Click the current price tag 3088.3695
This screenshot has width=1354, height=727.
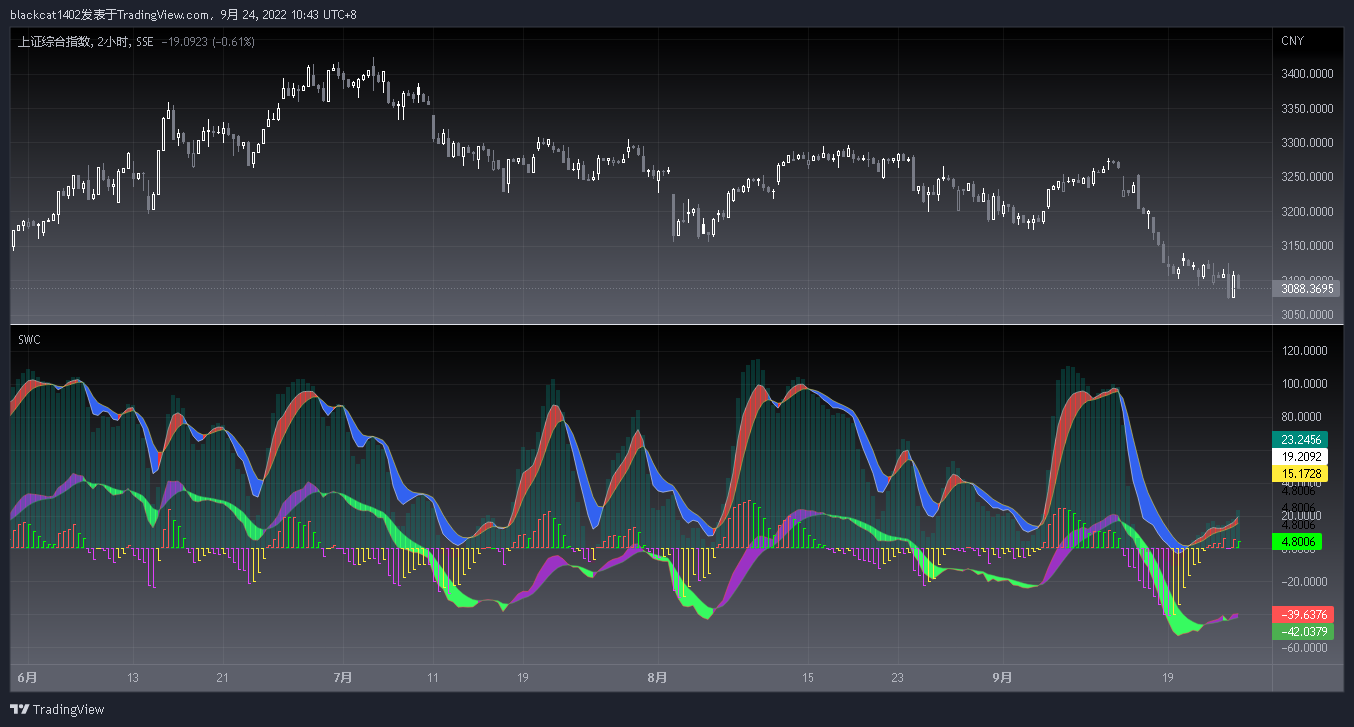(1307, 288)
